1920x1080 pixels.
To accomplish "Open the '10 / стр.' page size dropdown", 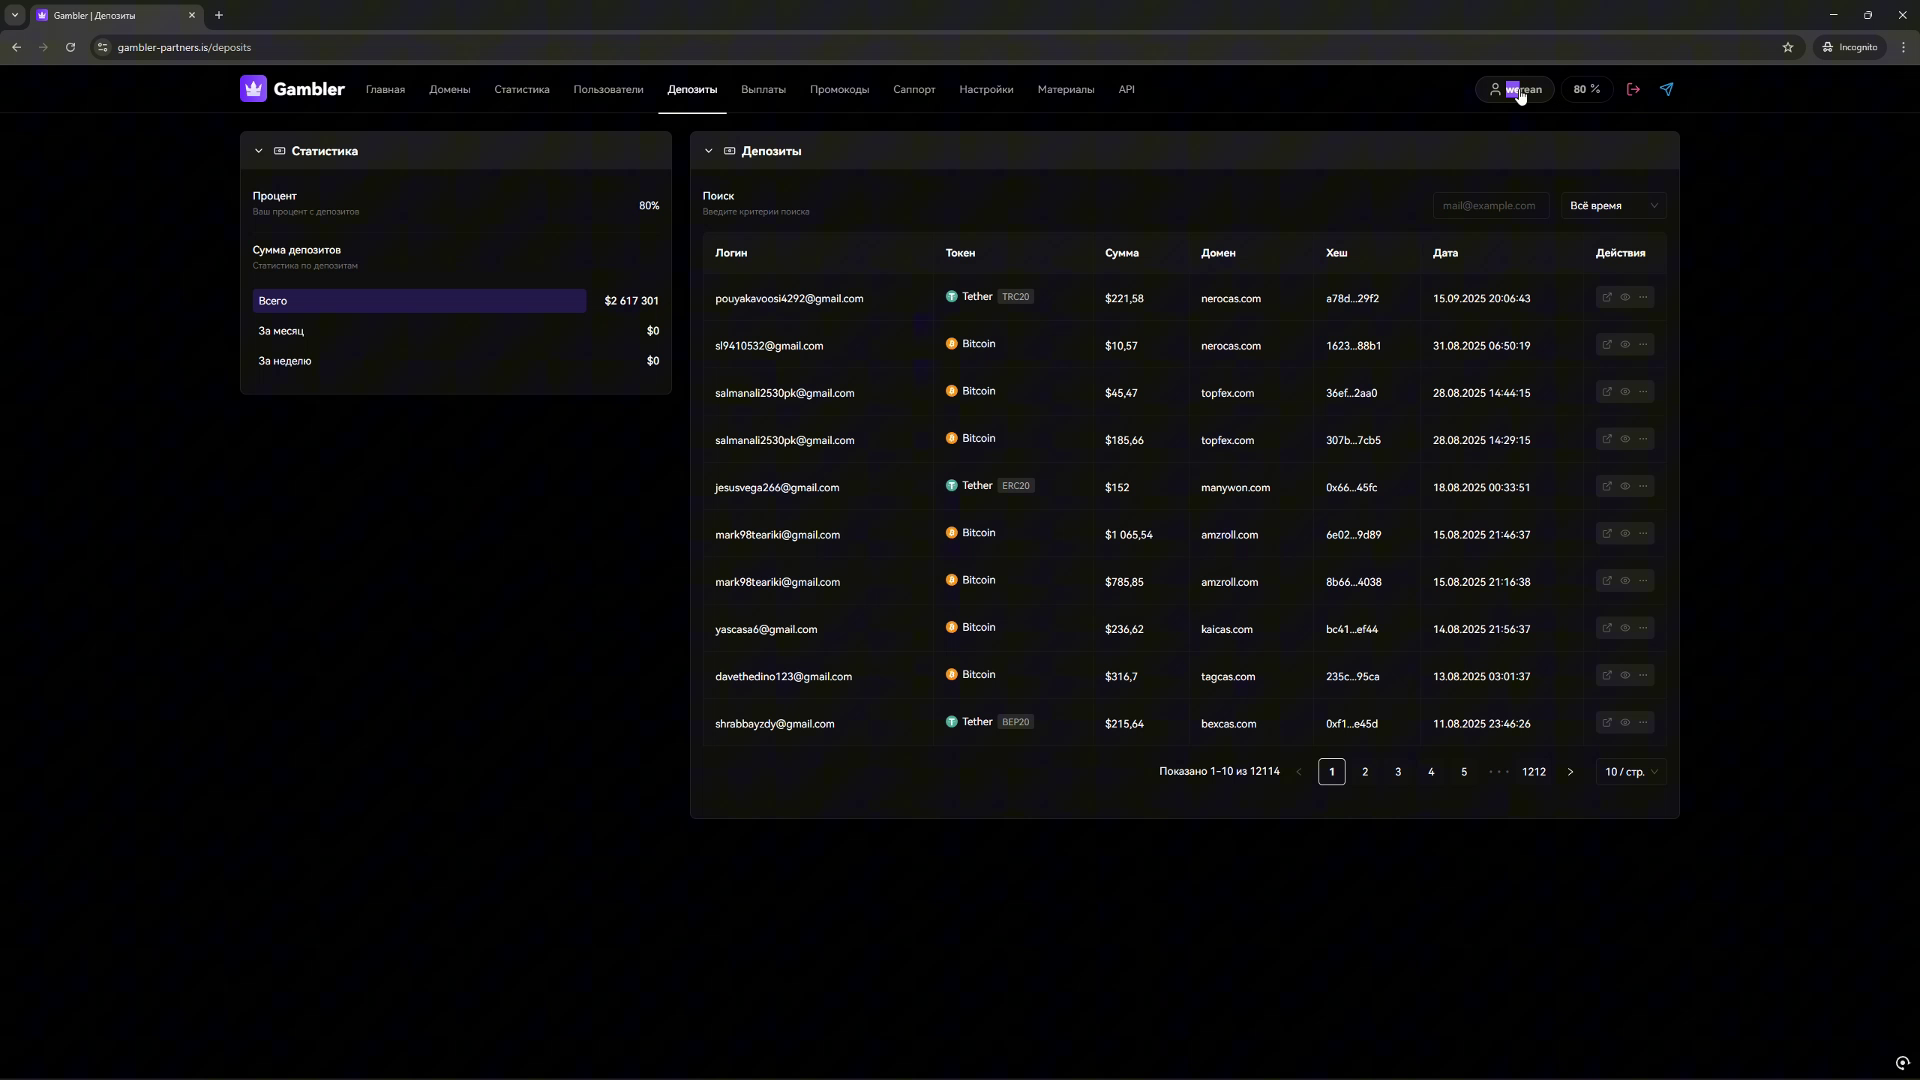I will pyautogui.click(x=1630, y=772).
